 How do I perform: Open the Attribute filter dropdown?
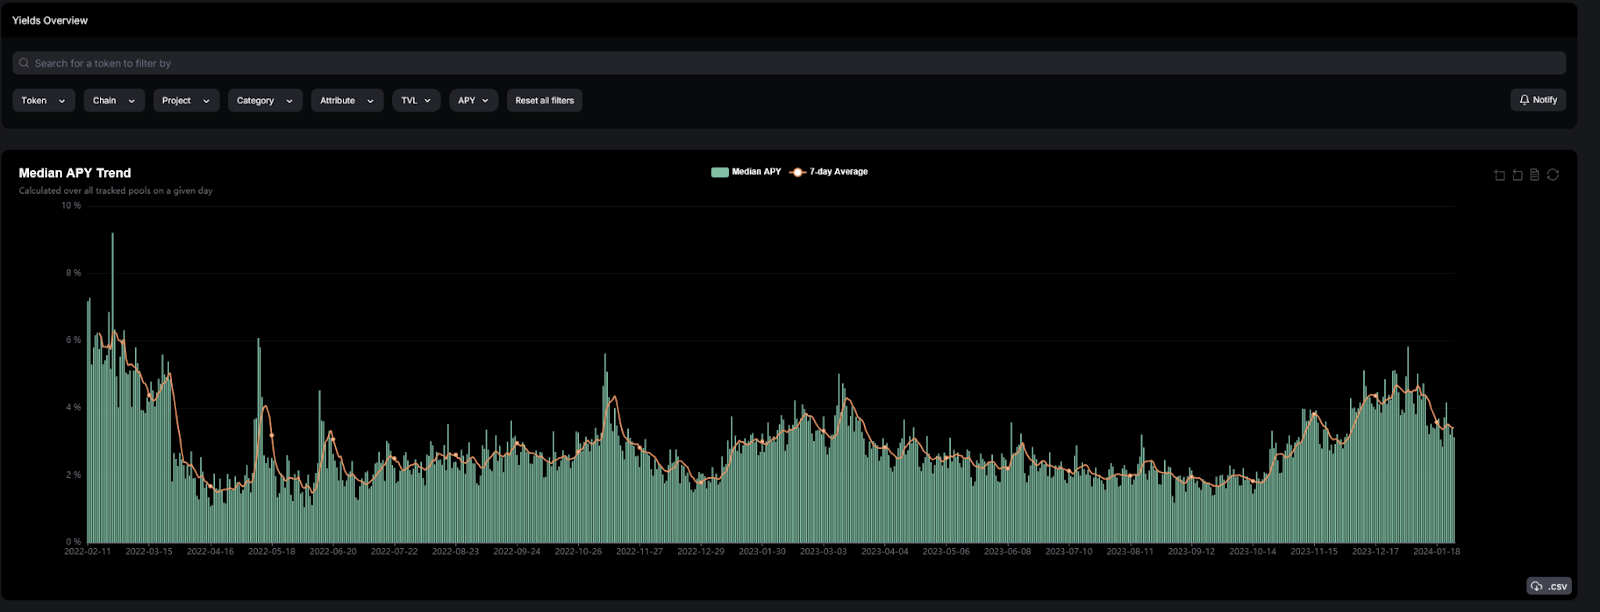coord(347,100)
